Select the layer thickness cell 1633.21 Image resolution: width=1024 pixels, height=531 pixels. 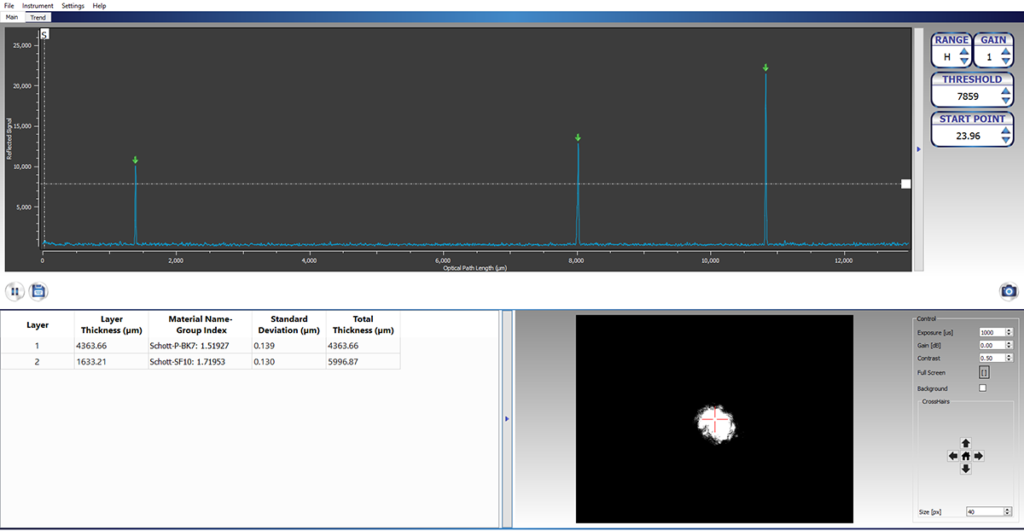coord(112,361)
